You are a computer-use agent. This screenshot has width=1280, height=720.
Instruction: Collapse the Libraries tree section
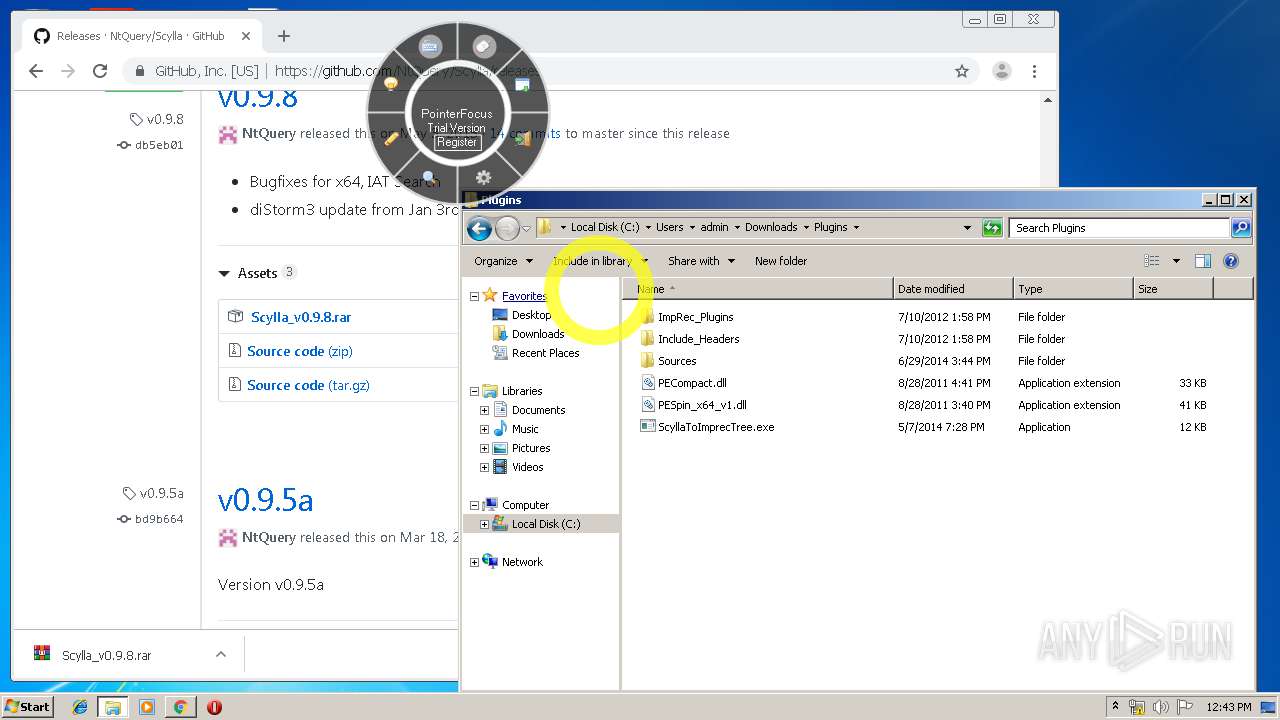[x=474, y=391]
